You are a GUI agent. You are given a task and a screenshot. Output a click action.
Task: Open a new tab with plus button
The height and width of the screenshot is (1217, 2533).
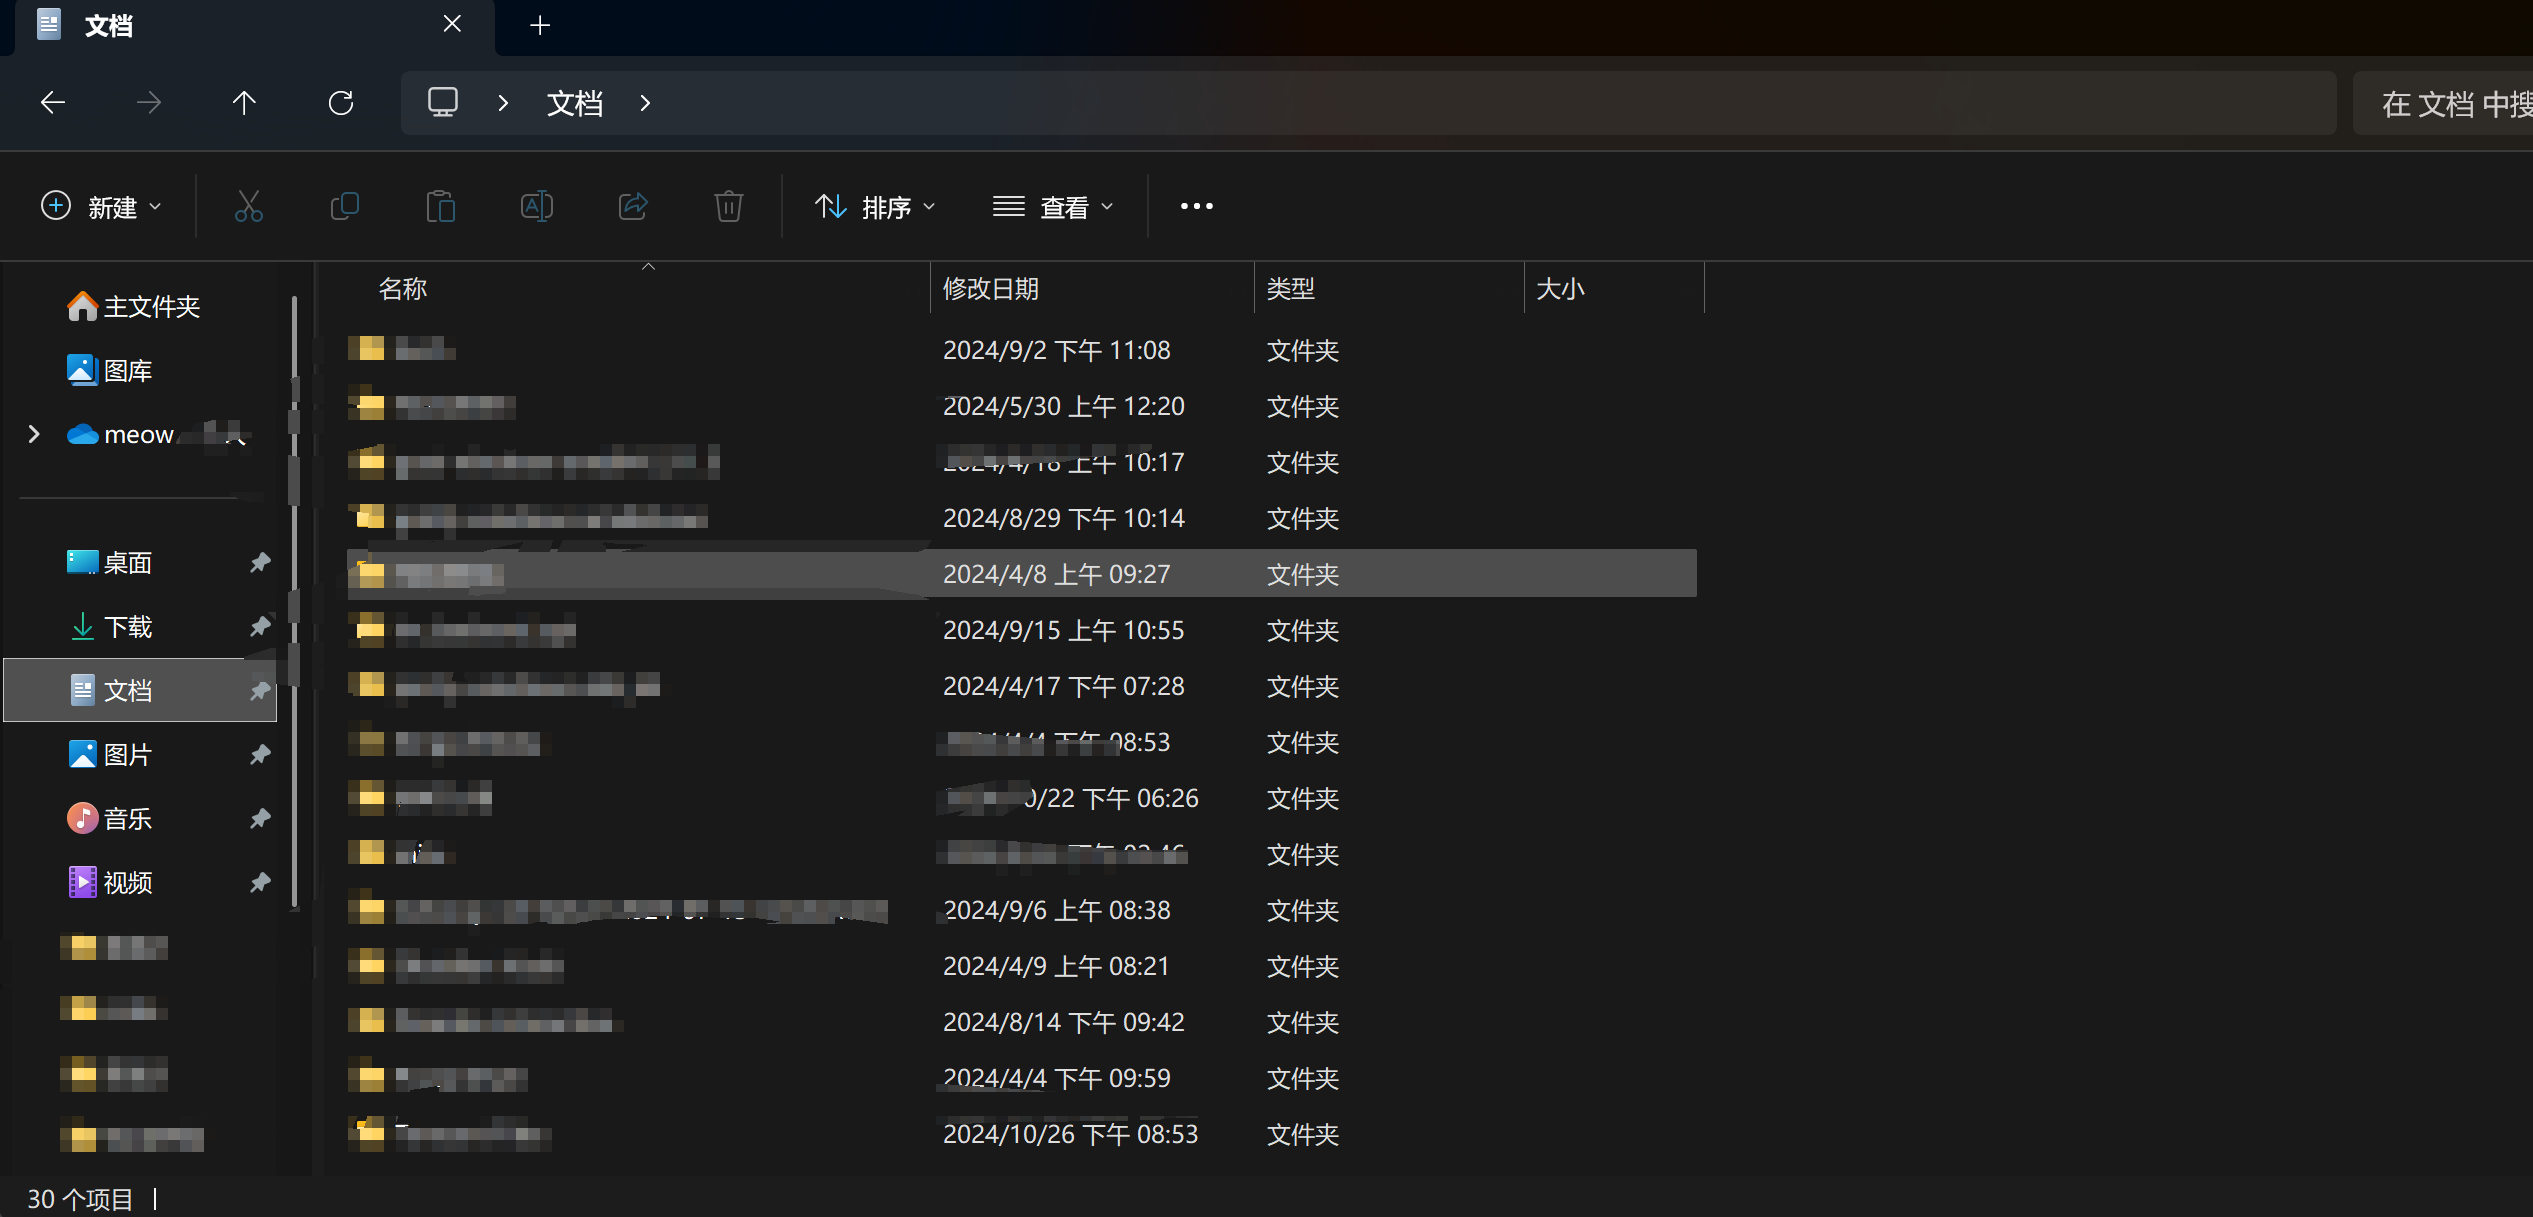540,25
